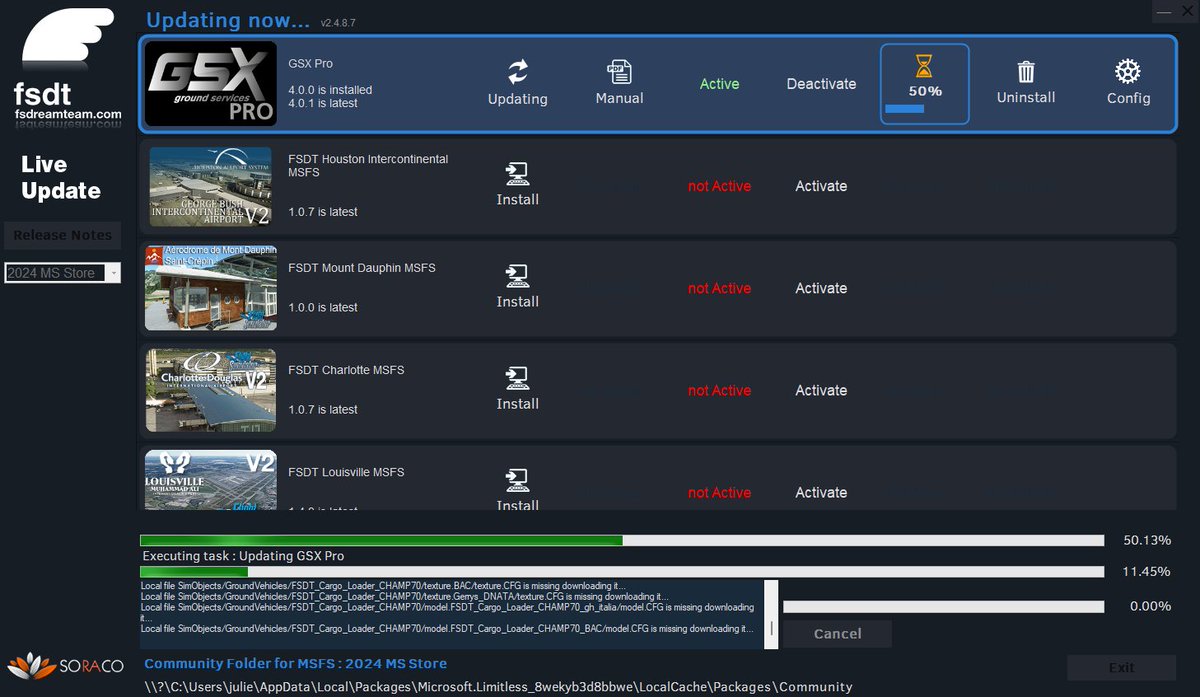Click the GSX Pro Uninstall trash icon
Viewport: 1200px width, 697px height.
[x=1026, y=72]
